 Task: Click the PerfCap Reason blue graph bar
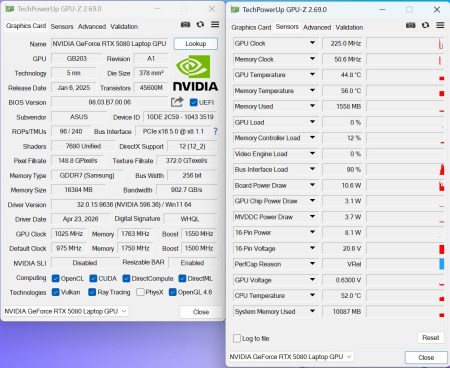pos(442,264)
